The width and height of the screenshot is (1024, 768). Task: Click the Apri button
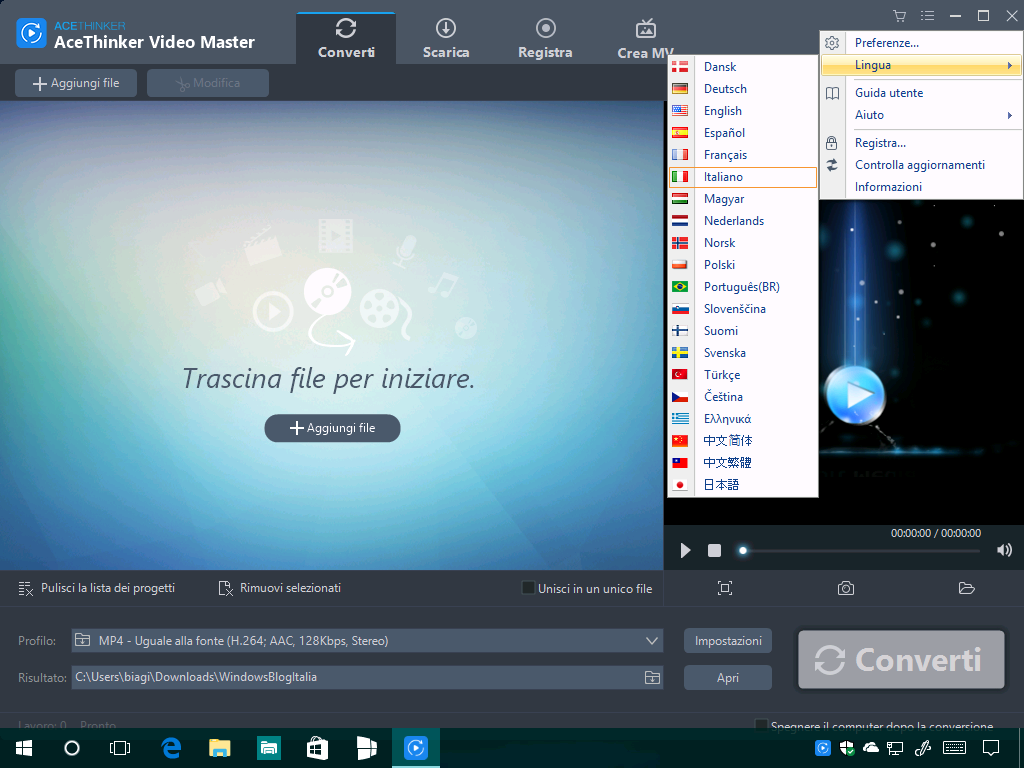point(728,678)
